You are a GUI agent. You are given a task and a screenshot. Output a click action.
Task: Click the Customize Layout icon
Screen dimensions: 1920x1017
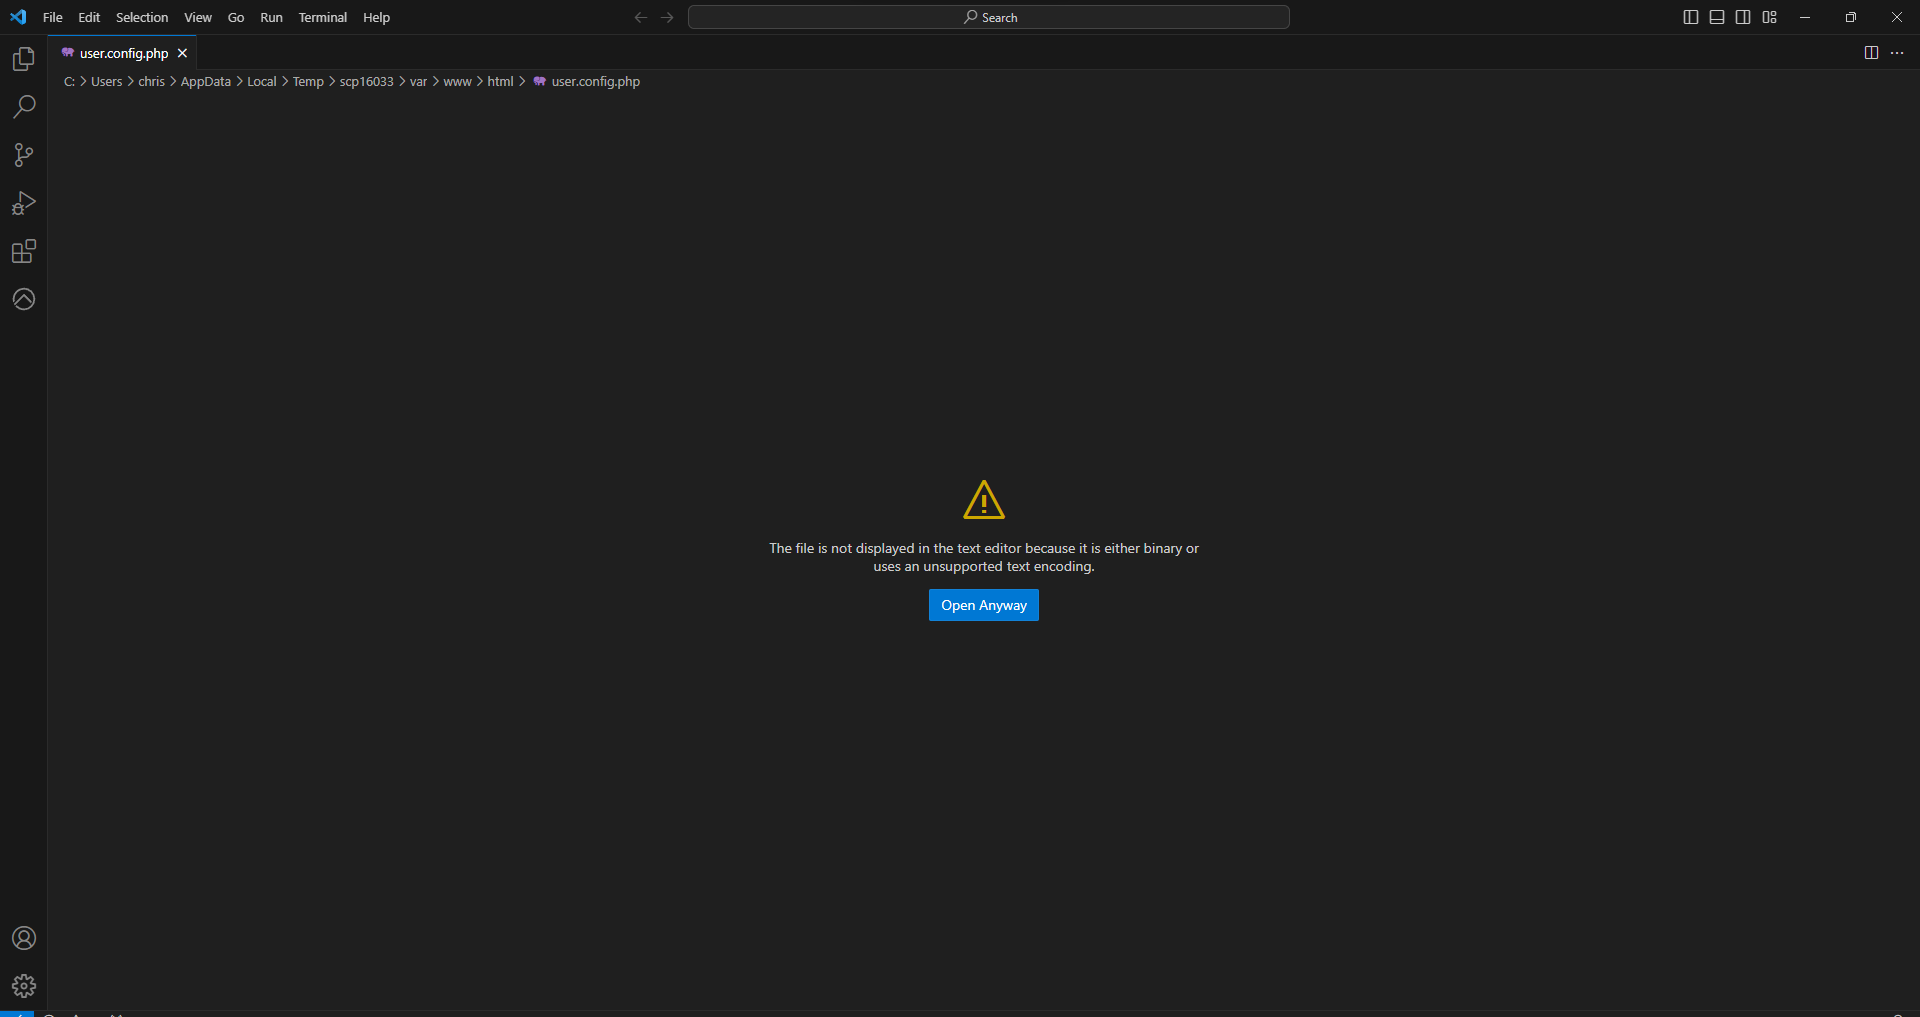(1770, 17)
